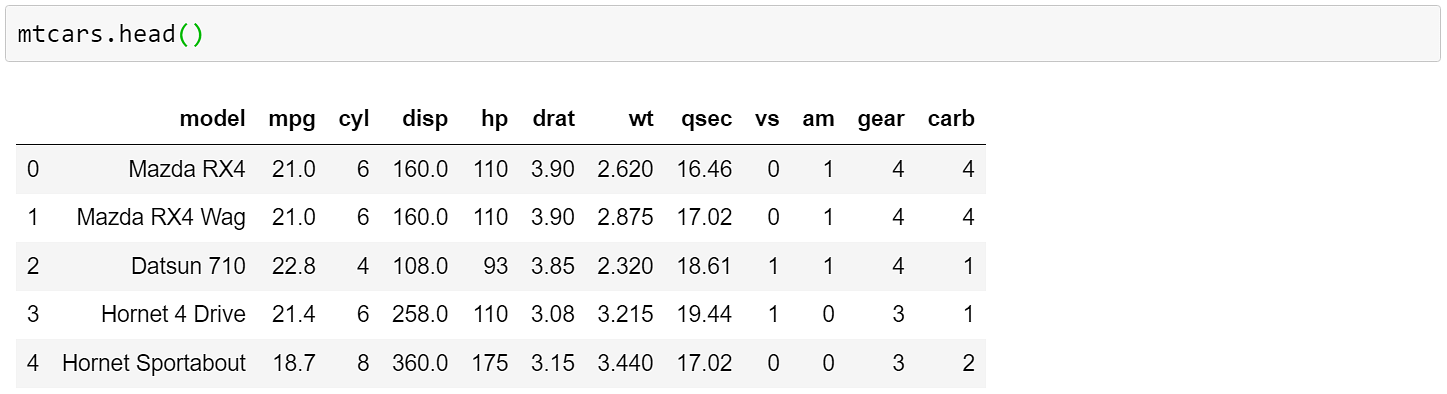This screenshot has width=1447, height=394.
Task: Click the cyl column header
Action: pyautogui.click(x=354, y=119)
